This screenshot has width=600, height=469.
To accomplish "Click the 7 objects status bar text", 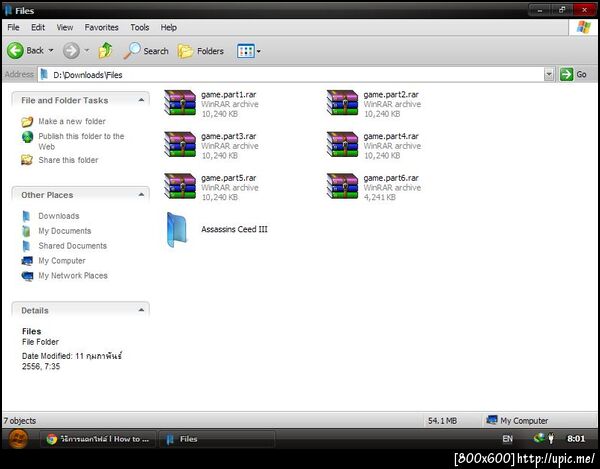I will pos(20,421).
